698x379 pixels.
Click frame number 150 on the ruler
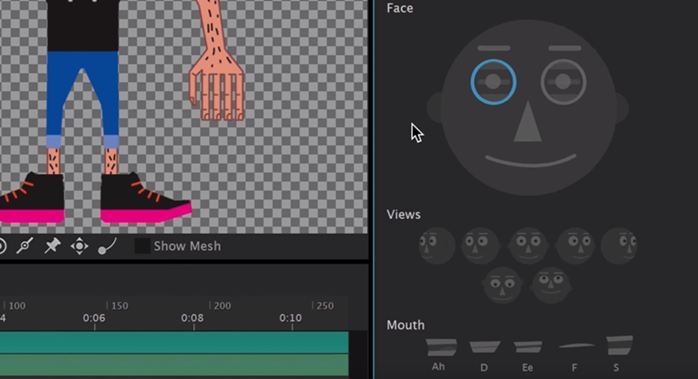(120, 306)
